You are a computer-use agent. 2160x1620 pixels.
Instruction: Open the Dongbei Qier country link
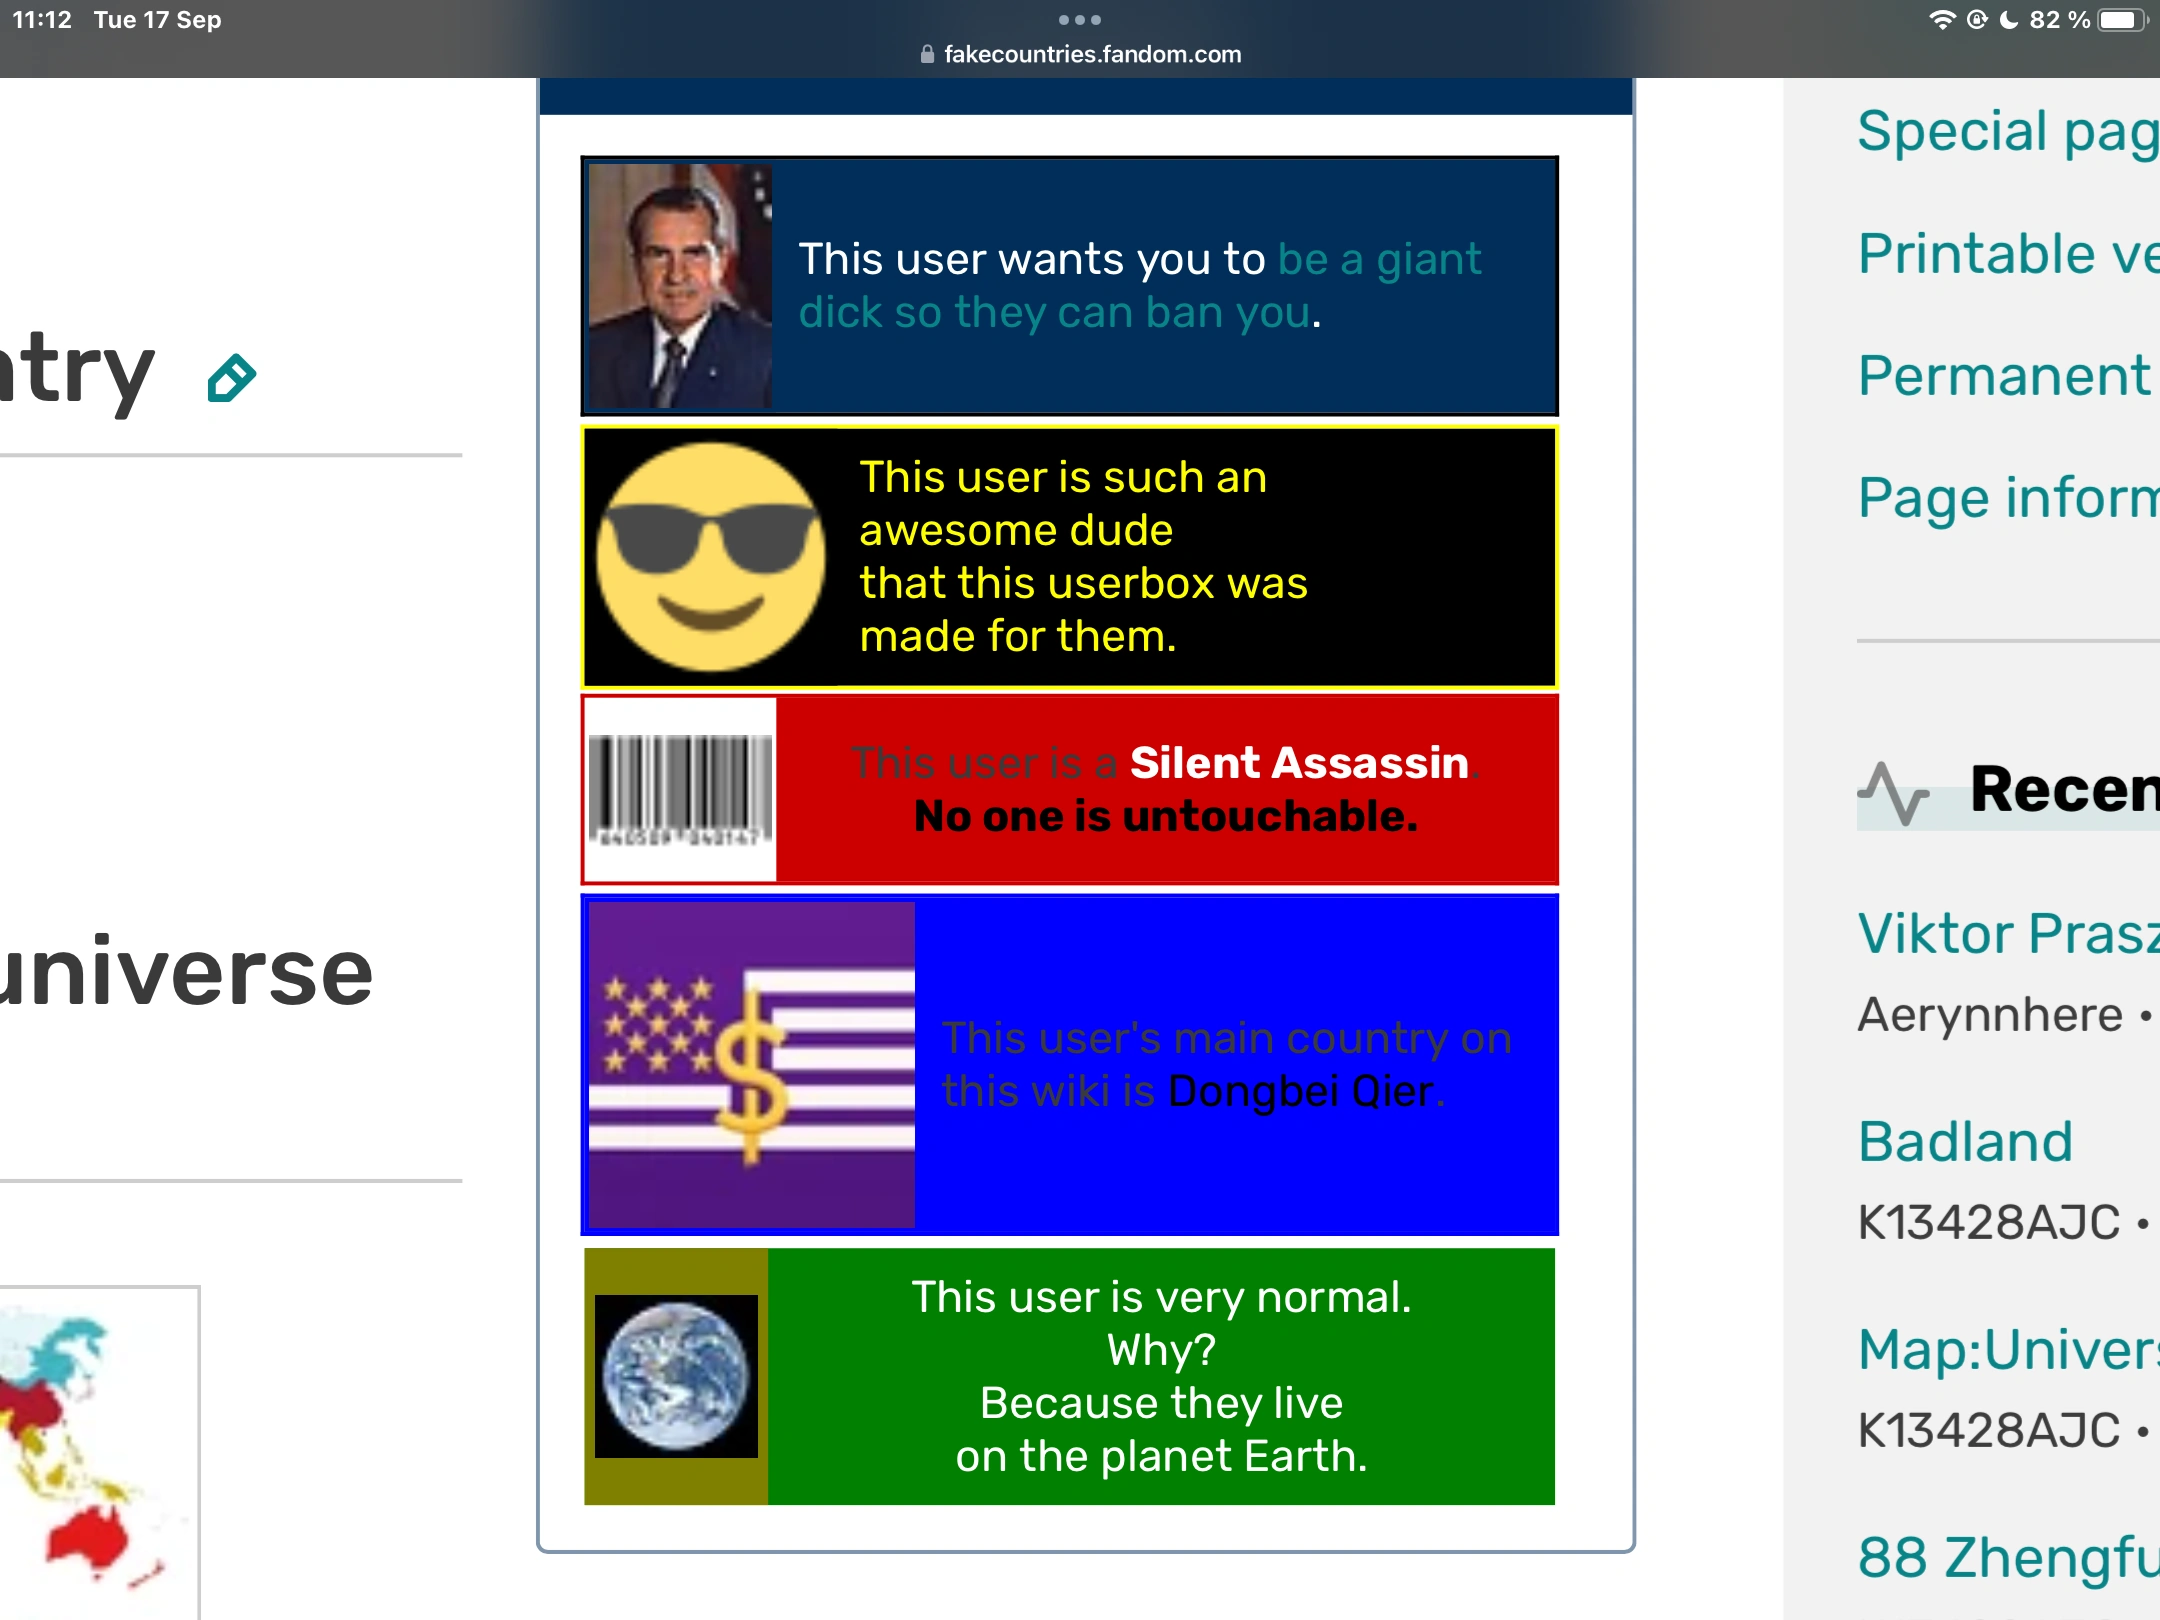pyautogui.click(x=1300, y=1091)
